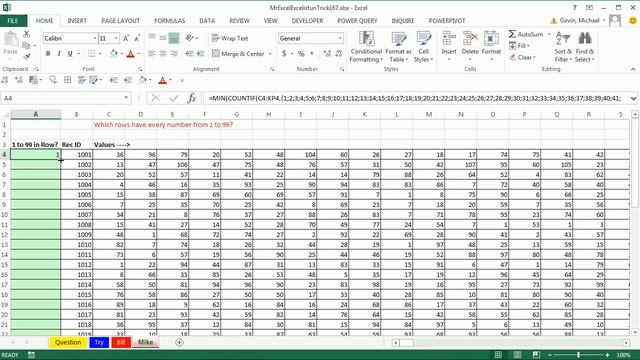Collapse the ribbon with the caret icon
This screenshot has width=640, height=360.
633,69
